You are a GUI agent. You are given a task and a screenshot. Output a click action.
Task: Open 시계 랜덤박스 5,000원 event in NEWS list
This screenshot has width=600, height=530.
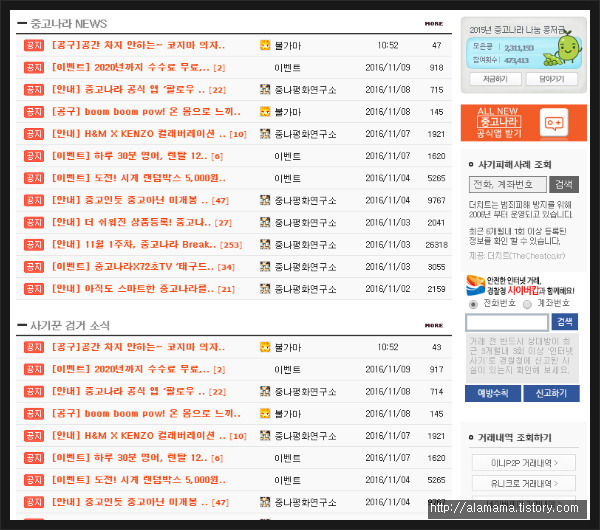[139, 178]
